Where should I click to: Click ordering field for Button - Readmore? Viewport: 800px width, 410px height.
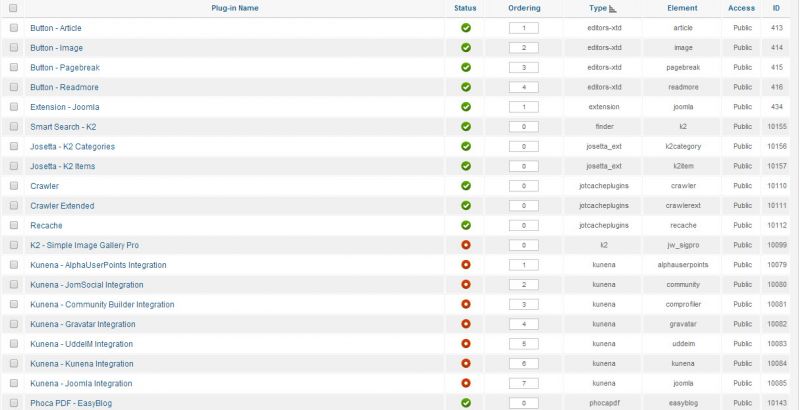(524, 87)
